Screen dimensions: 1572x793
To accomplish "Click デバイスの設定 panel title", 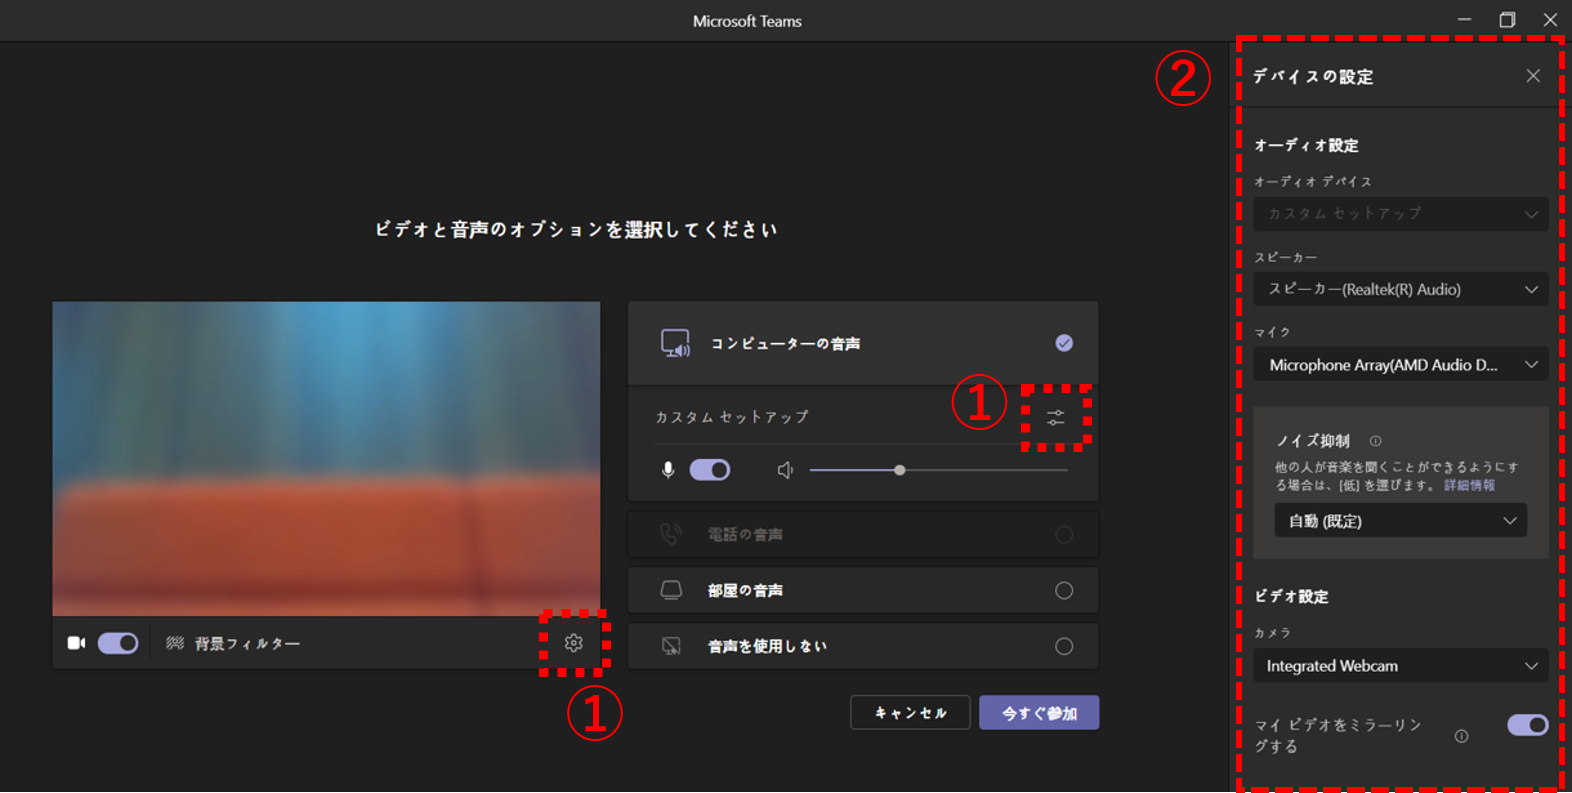I will click(x=1313, y=77).
